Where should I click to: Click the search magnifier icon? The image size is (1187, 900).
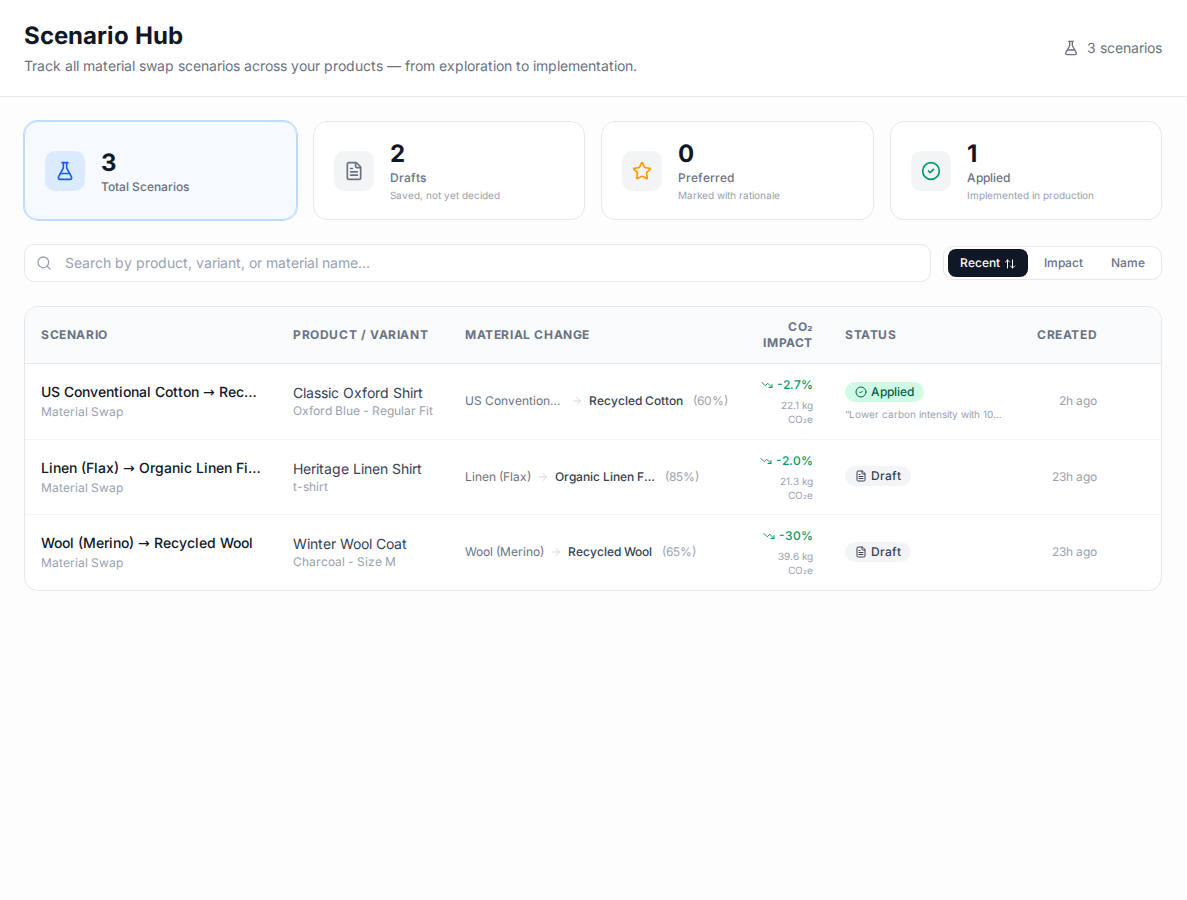click(45, 263)
